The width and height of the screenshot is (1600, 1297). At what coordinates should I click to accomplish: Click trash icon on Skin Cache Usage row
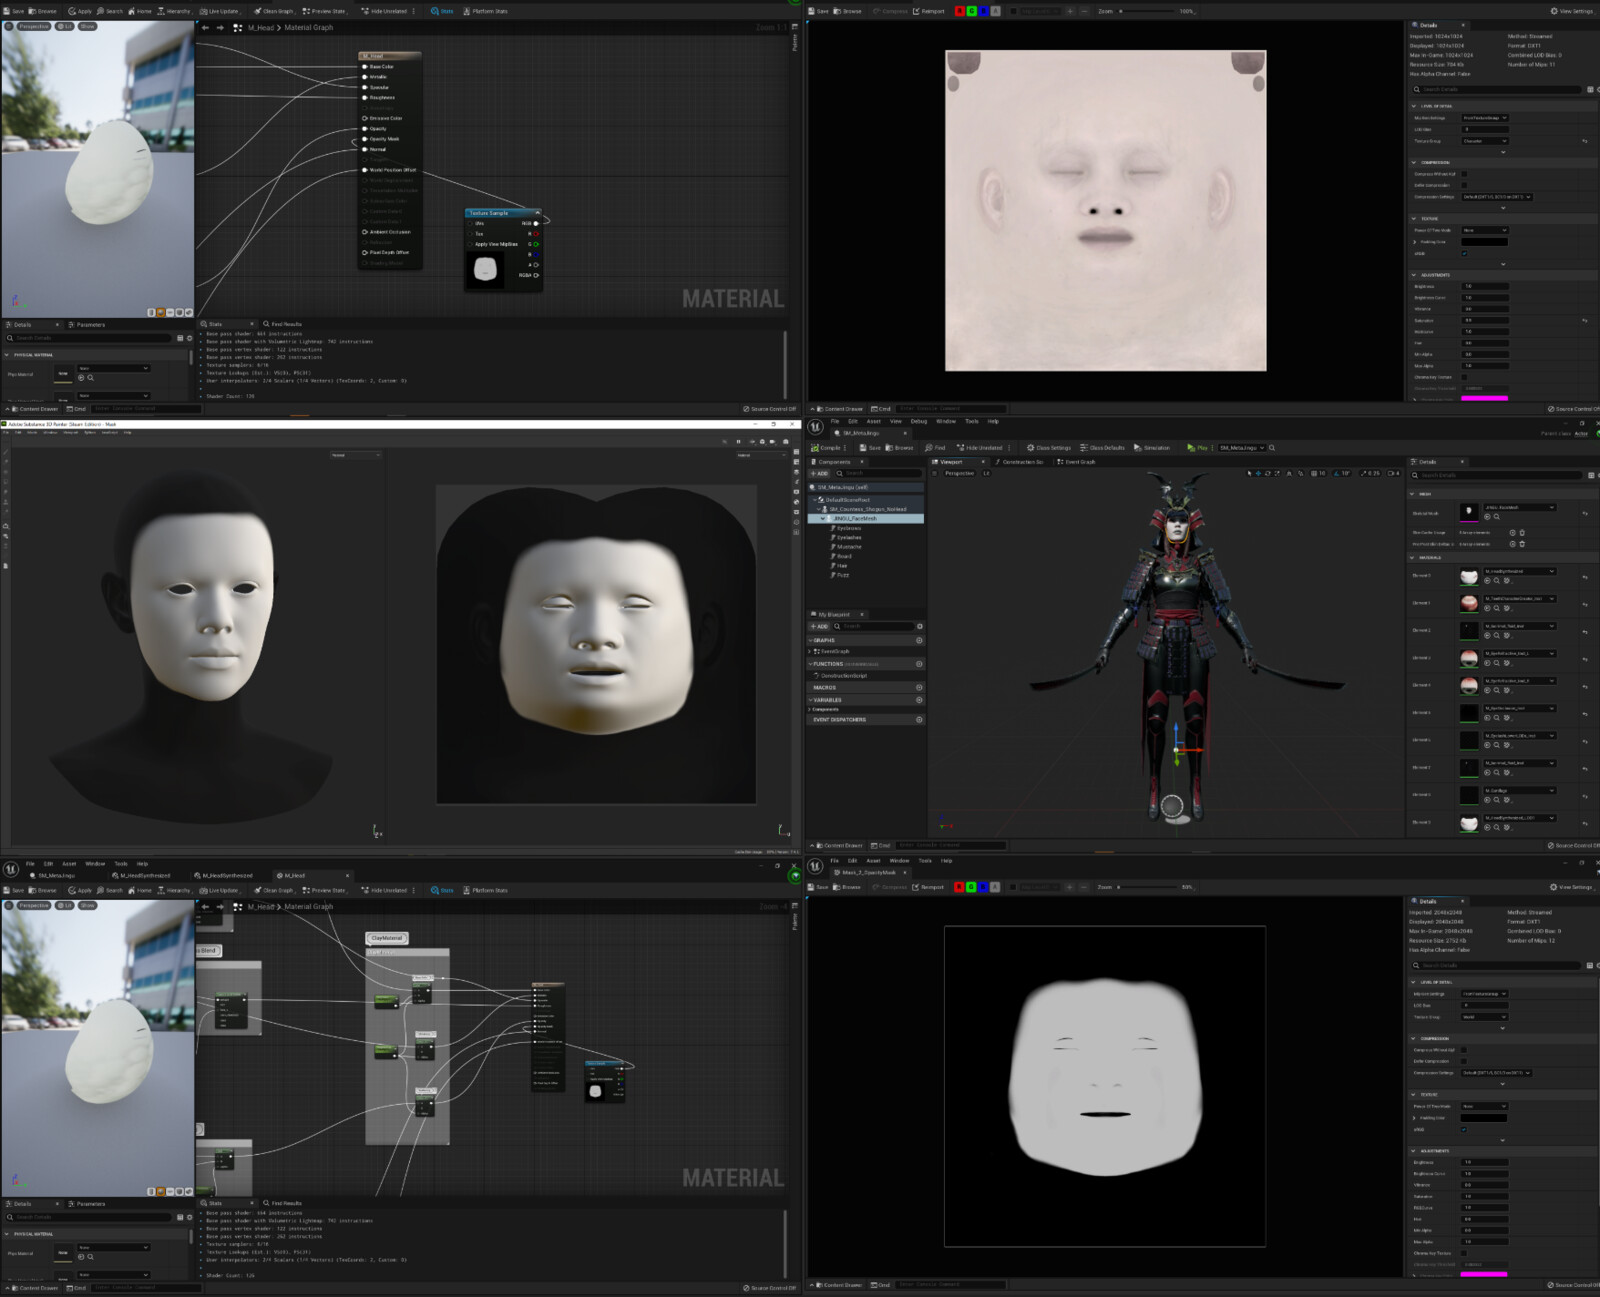click(x=1522, y=533)
